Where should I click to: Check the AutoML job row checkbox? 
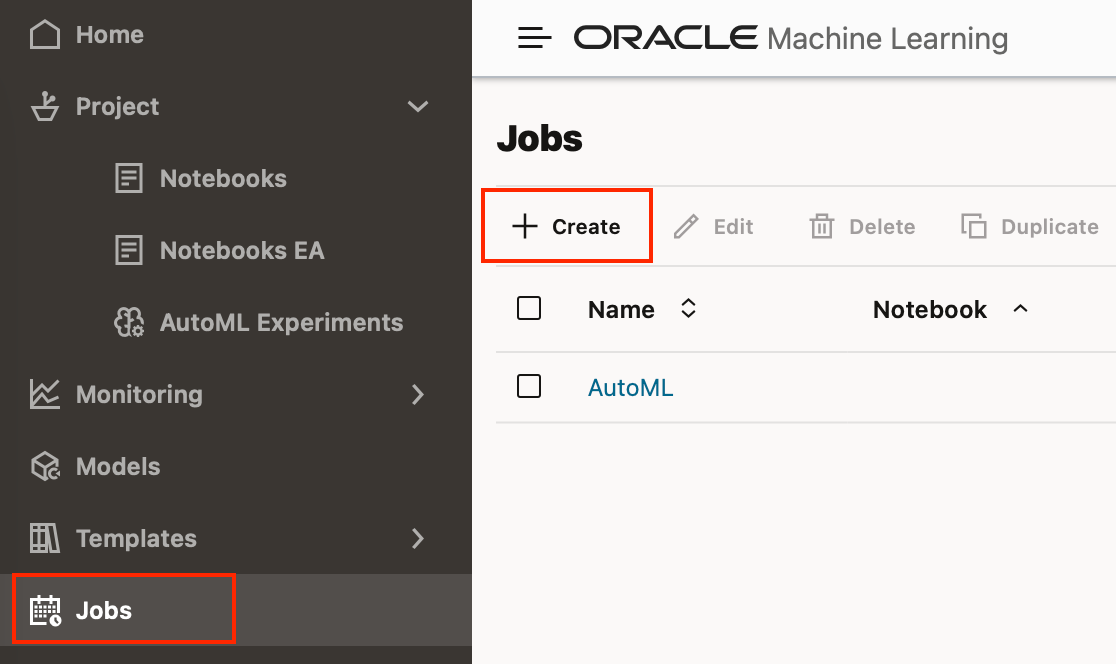pyautogui.click(x=529, y=386)
